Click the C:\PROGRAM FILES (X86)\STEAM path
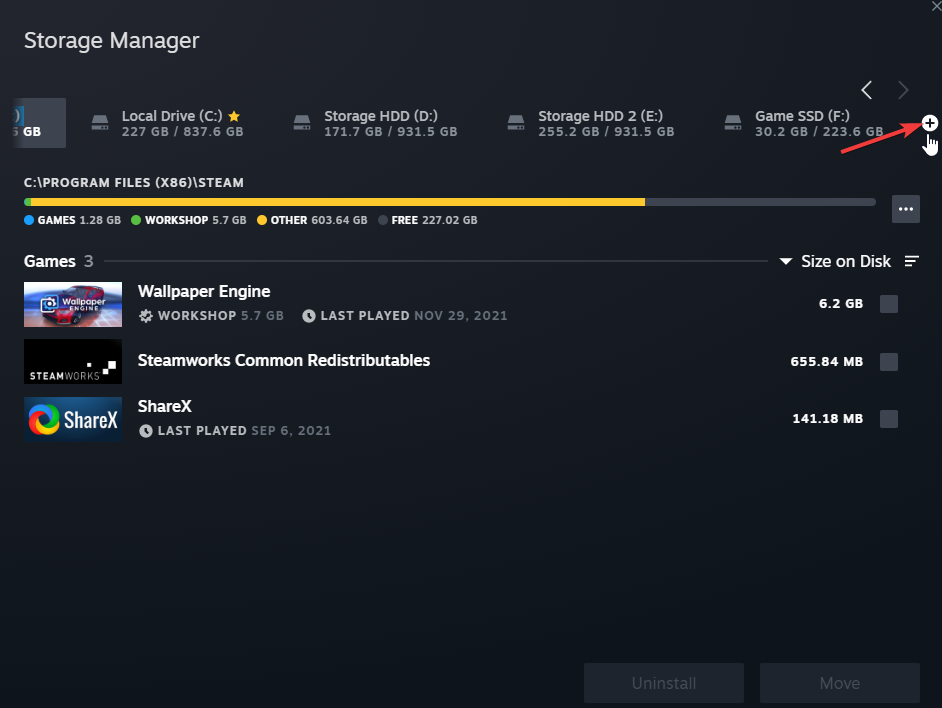This screenshot has width=942, height=708. 134,183
